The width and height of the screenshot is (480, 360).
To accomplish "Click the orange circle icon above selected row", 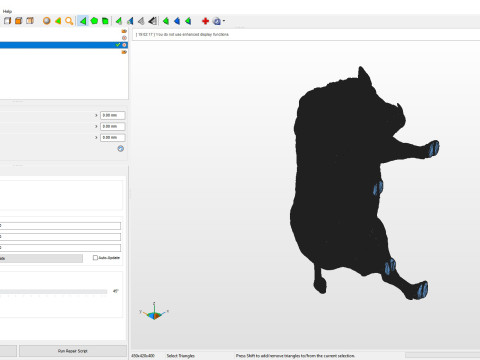I will click(124, 38).
